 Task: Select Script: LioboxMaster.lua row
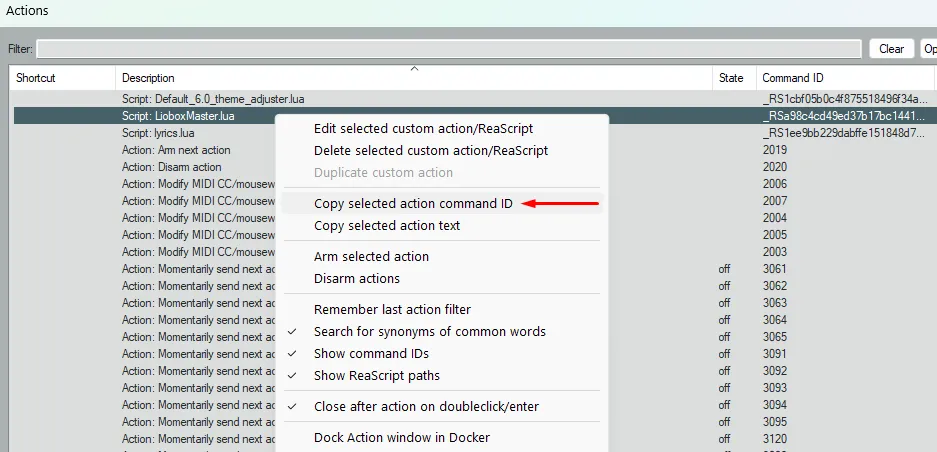(x=178, y=116)
